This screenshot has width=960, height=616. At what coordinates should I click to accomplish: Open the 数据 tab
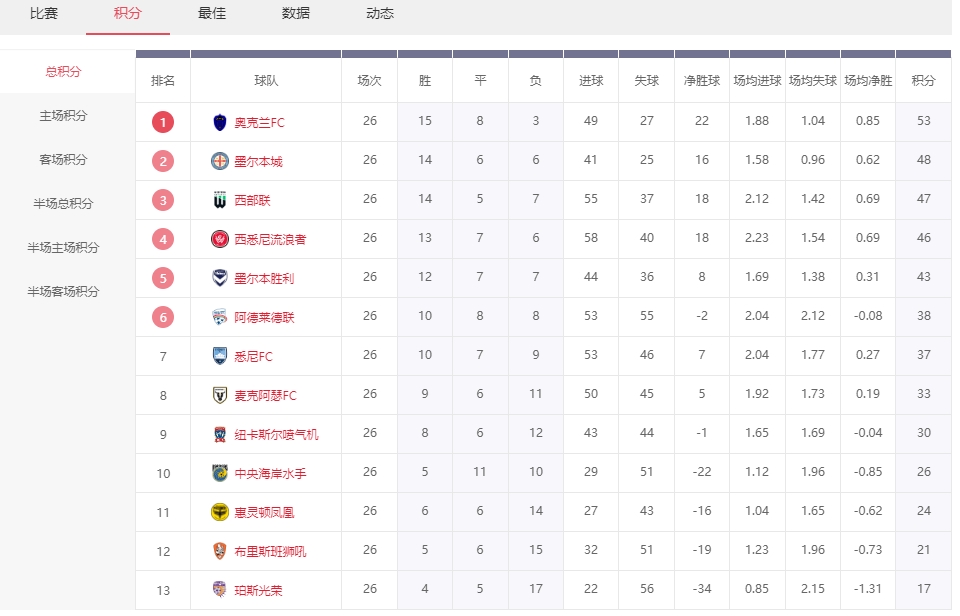(296, 14)
